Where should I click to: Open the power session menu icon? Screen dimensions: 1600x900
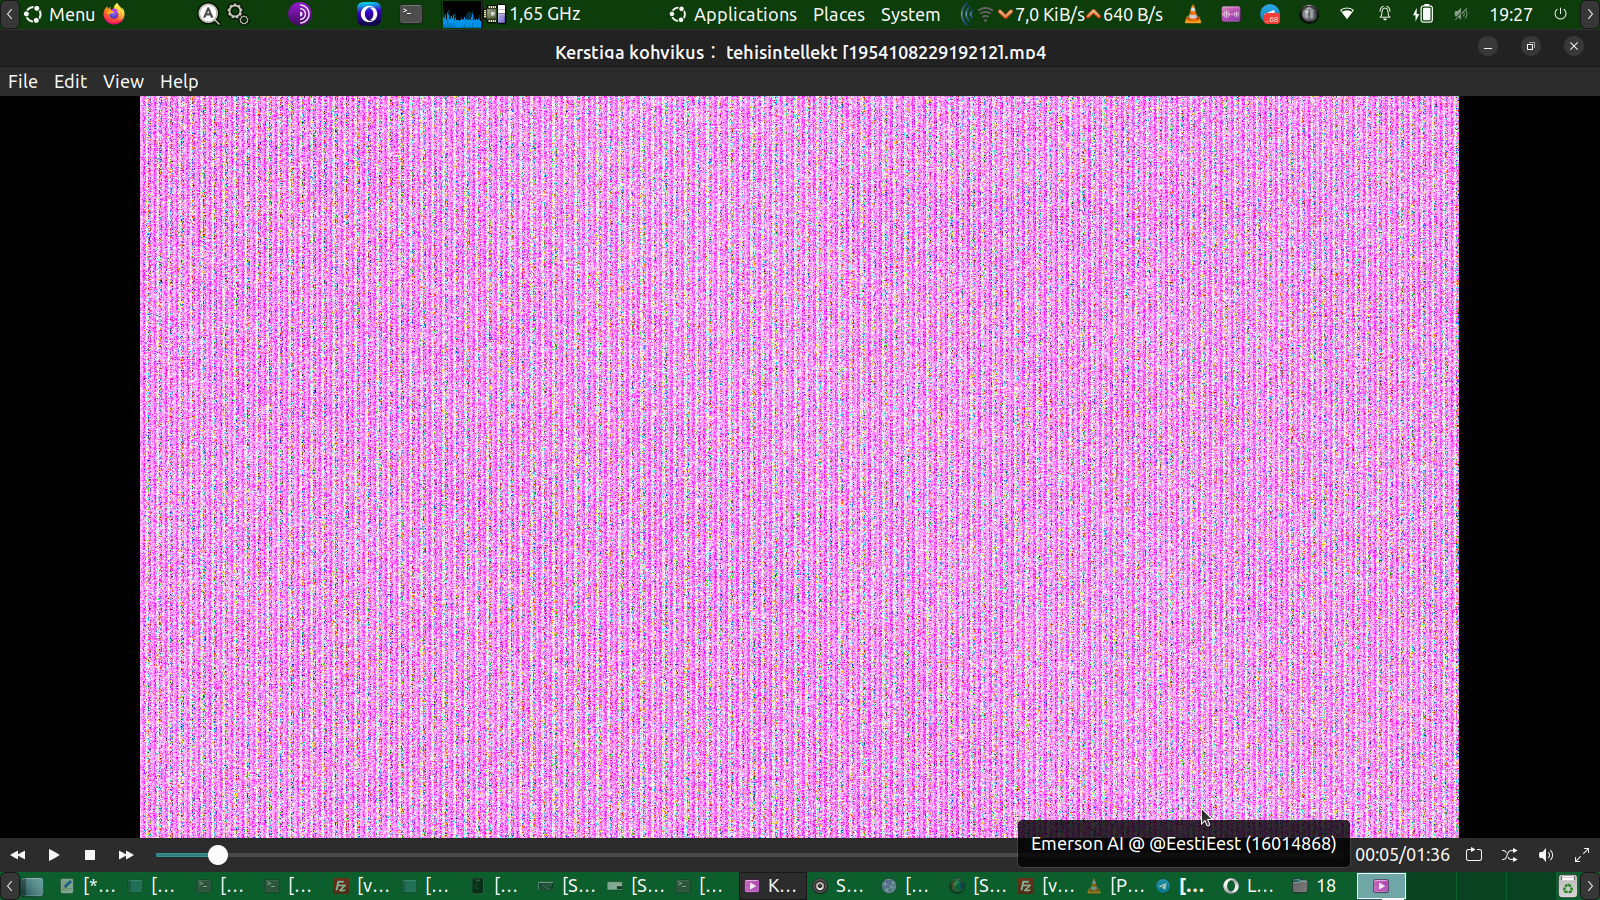[x=1560, y=14]
